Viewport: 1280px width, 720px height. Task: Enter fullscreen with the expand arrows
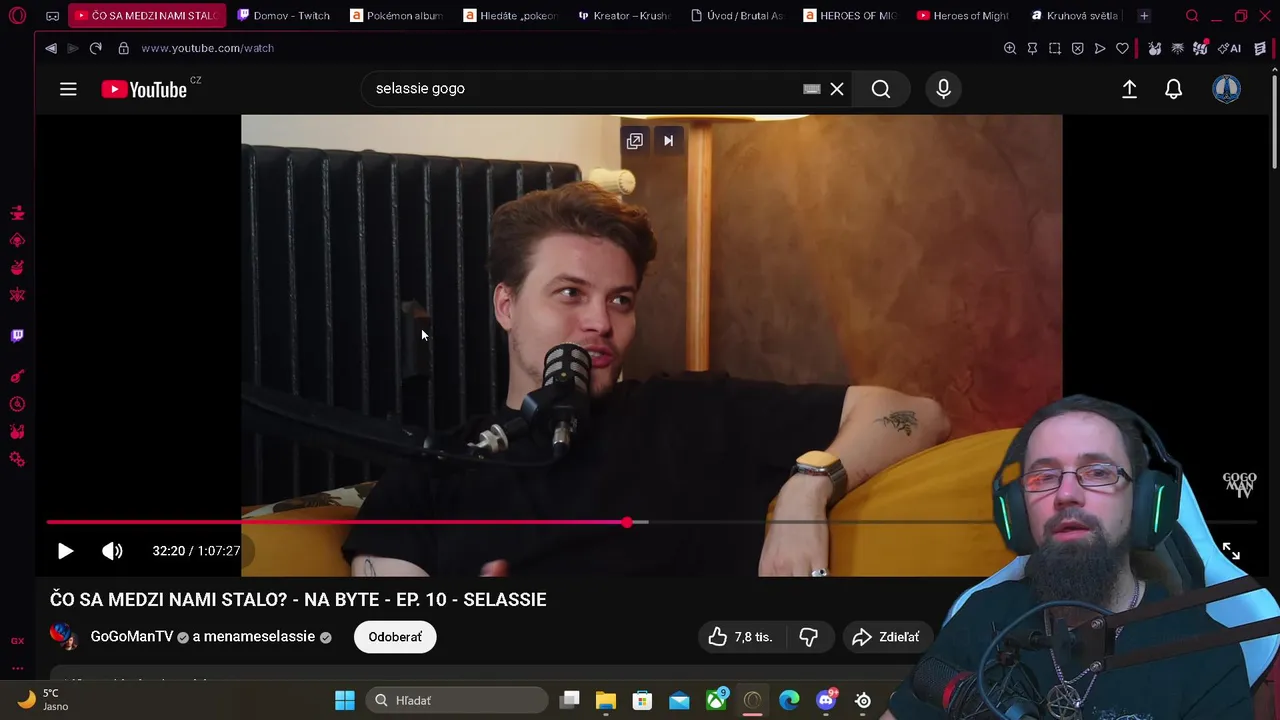pyautogui.click(x=1231, y=551)
